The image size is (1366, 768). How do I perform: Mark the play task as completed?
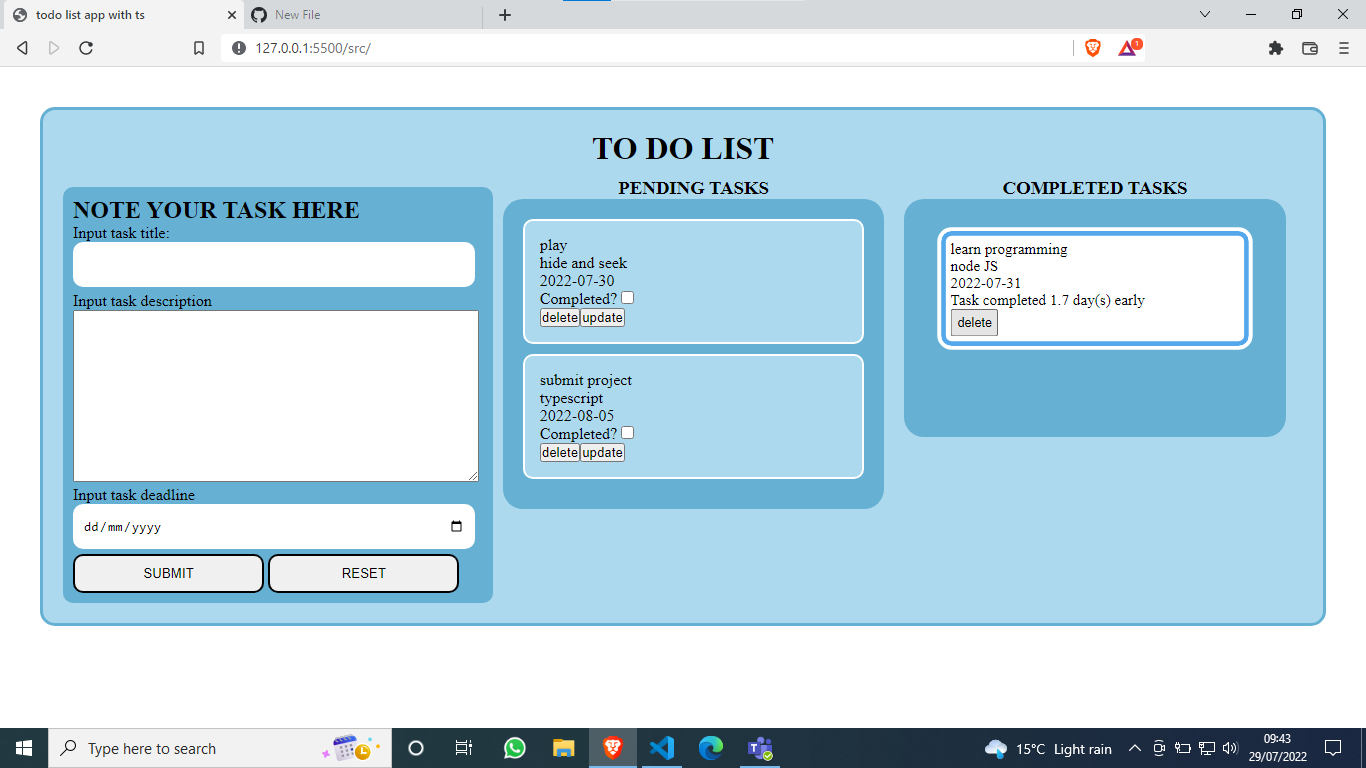pyautogui.click(x=627, y=298)
